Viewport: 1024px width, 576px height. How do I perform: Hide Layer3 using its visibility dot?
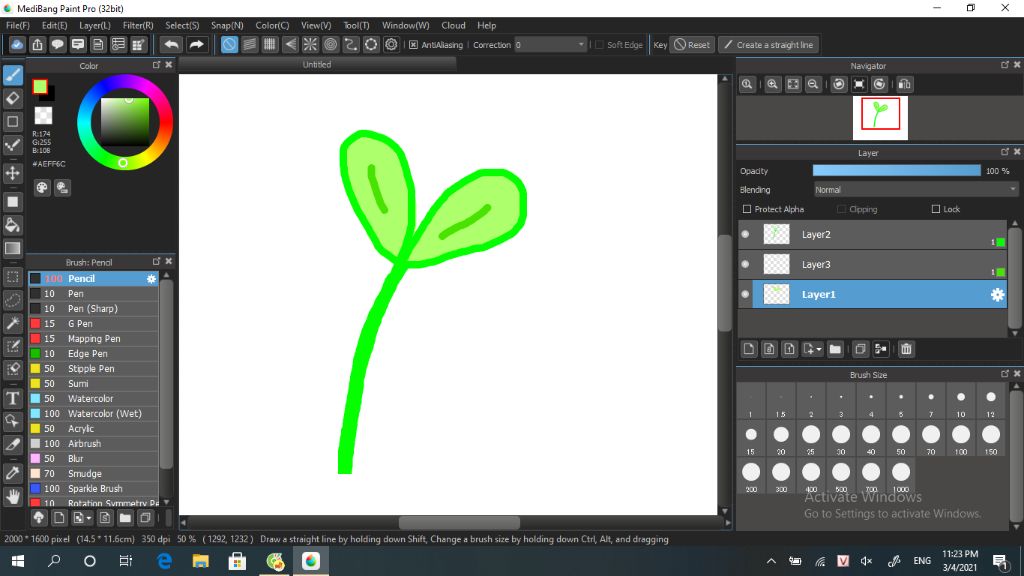[x=745, y=264]
